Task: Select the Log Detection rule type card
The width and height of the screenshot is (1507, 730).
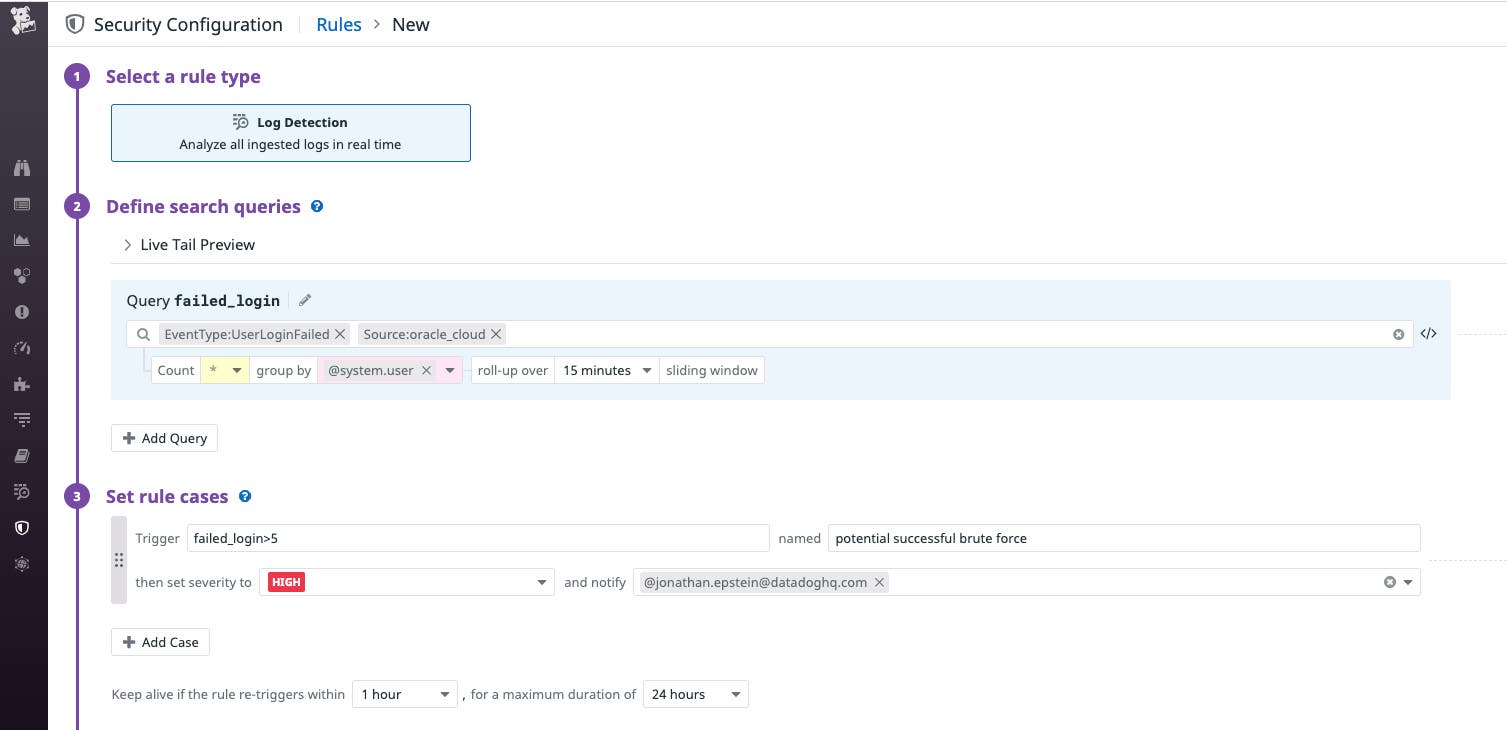Action: tap(290, 132)
